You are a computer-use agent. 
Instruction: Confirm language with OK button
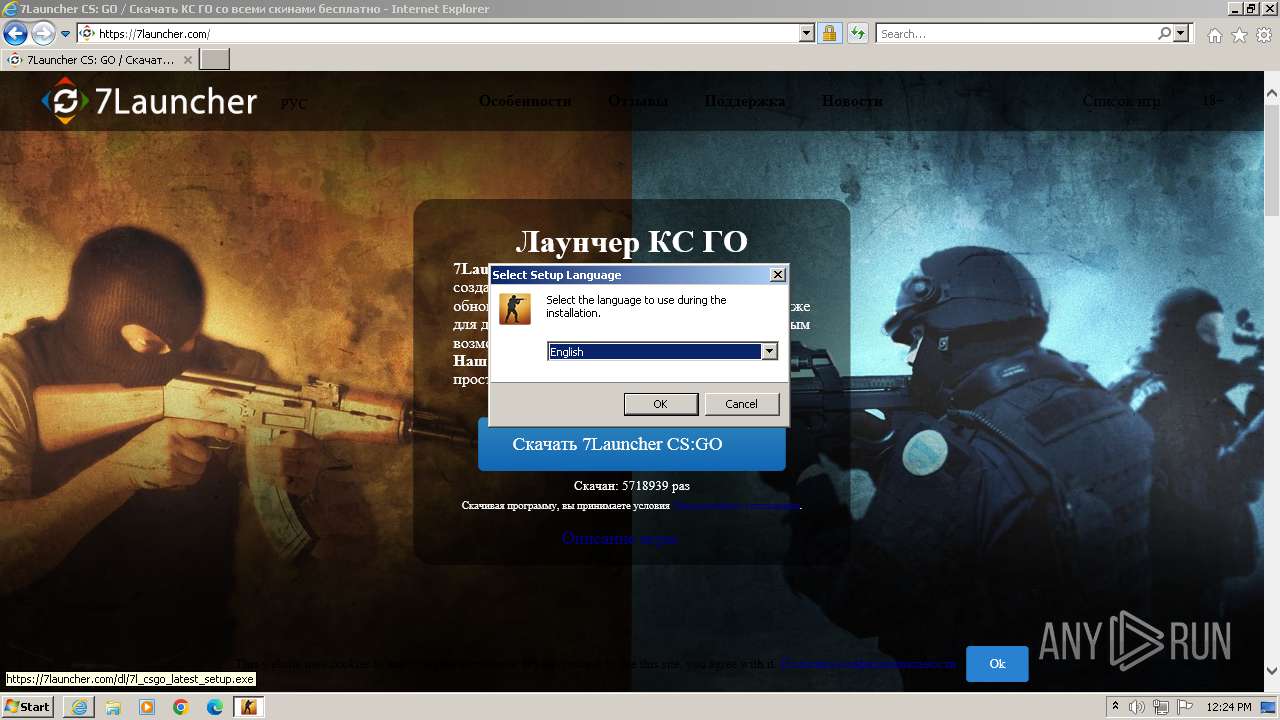[661, 404]
